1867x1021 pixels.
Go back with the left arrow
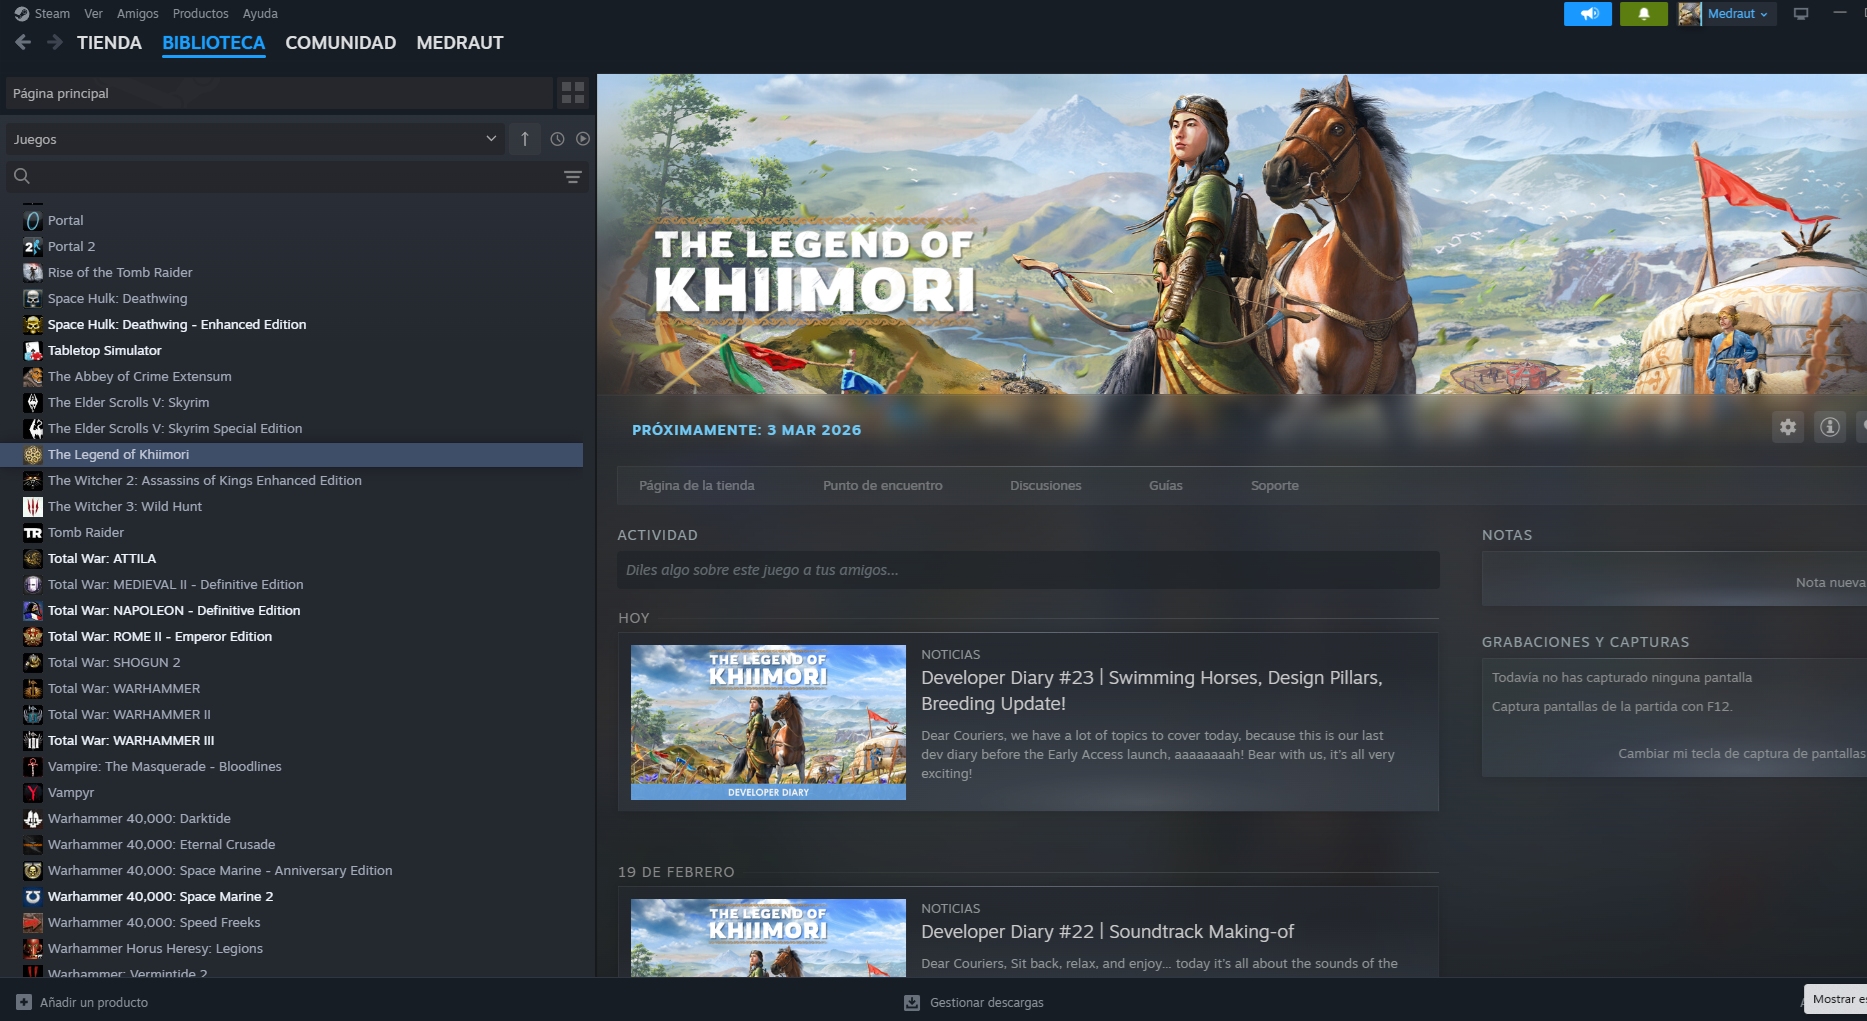[x=23, y=42]
